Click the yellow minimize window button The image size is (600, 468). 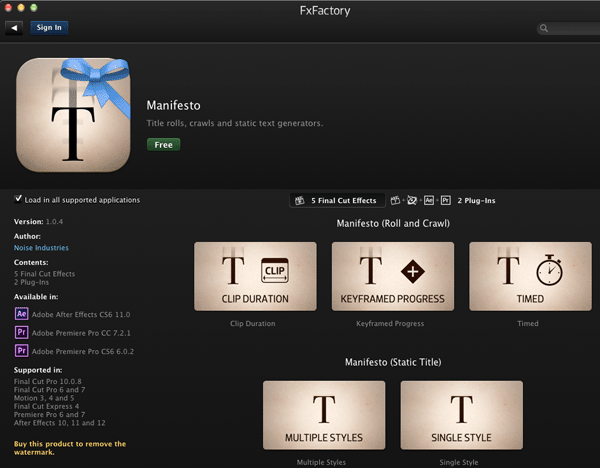point(21,7)
